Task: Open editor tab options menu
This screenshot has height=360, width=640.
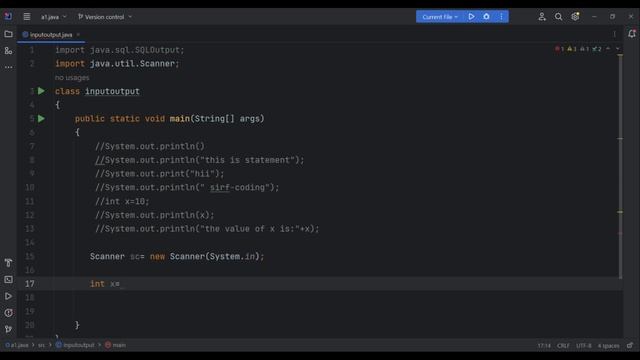Action: [615, 34]
